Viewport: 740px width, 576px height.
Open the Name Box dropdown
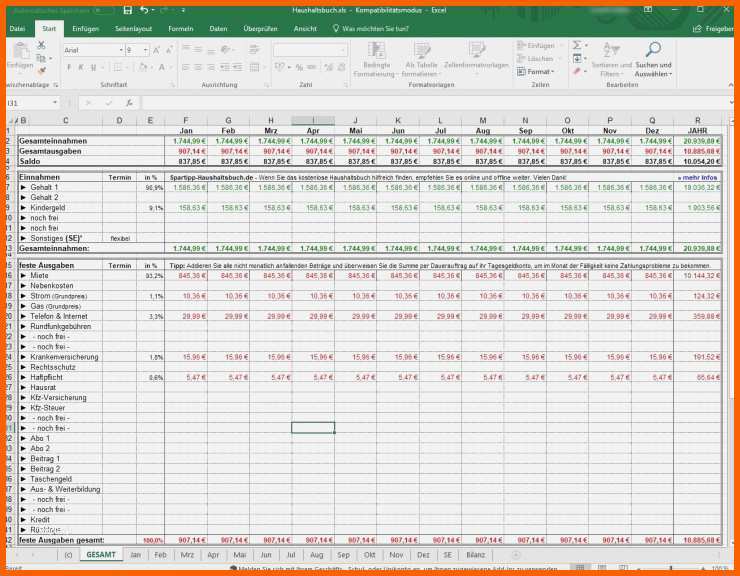pos(55,103)
